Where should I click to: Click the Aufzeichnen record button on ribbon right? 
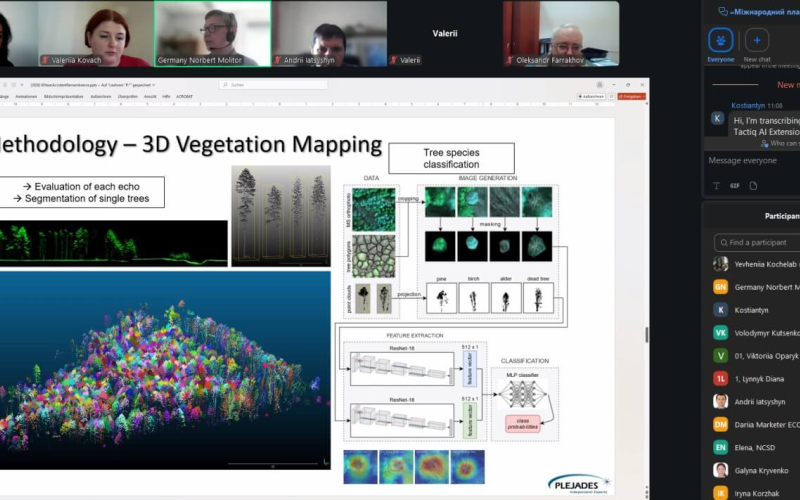[591, 96]
